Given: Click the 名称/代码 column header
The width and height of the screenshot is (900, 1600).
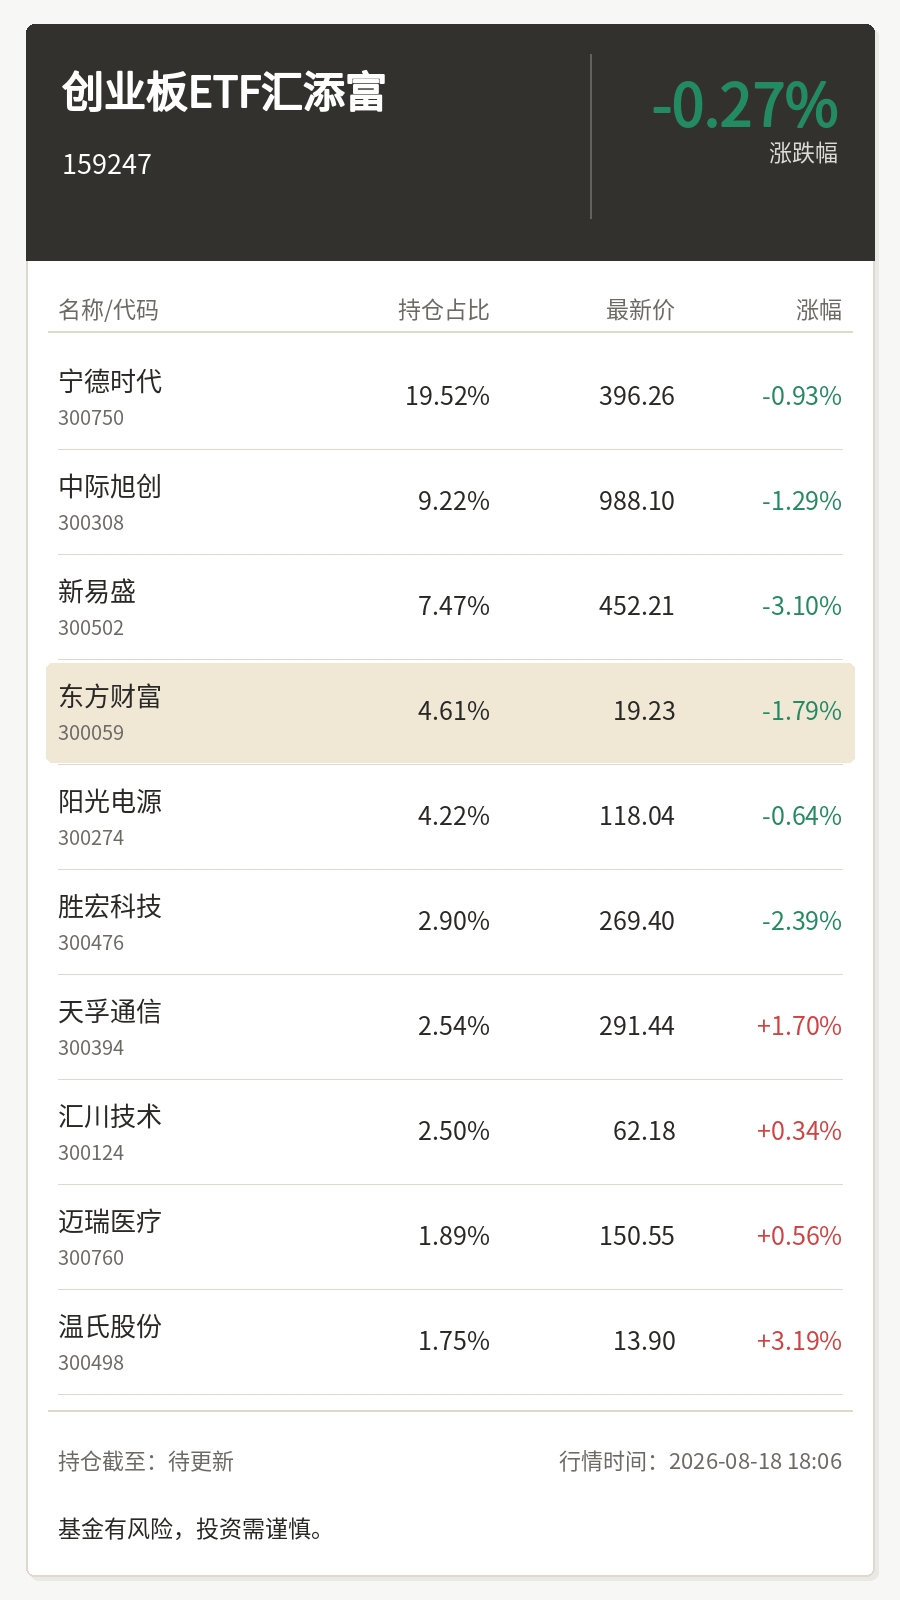Looking at the screenshot, I should pos(108,310).
